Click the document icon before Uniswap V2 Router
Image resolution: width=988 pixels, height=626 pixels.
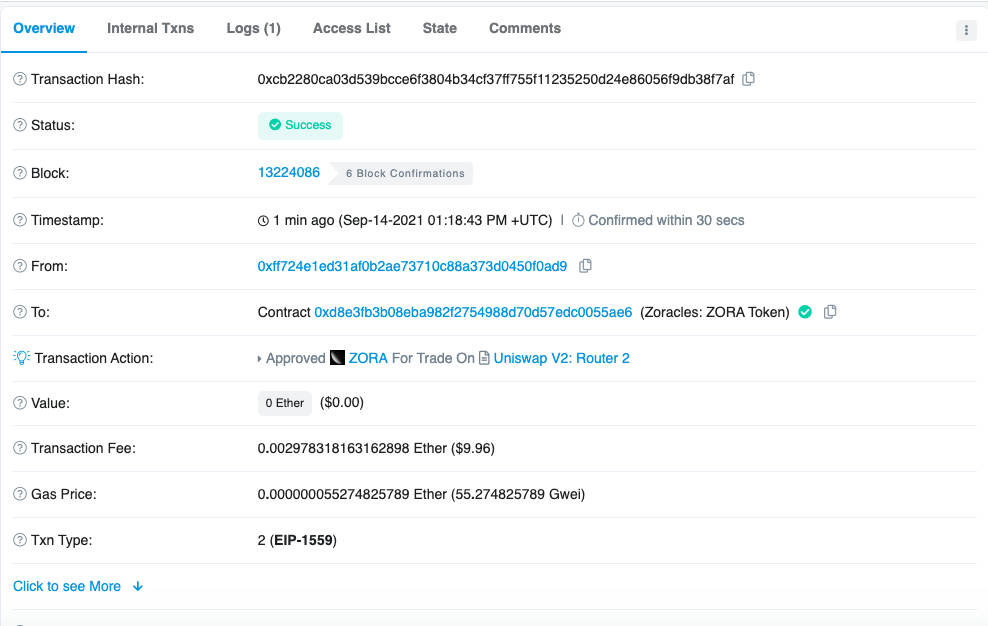pyautogui.click(x=484, y=358)
